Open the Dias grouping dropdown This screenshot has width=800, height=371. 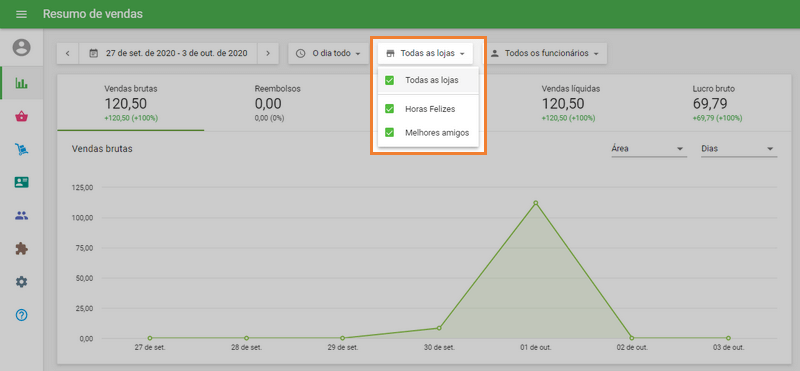coord(739,149)
